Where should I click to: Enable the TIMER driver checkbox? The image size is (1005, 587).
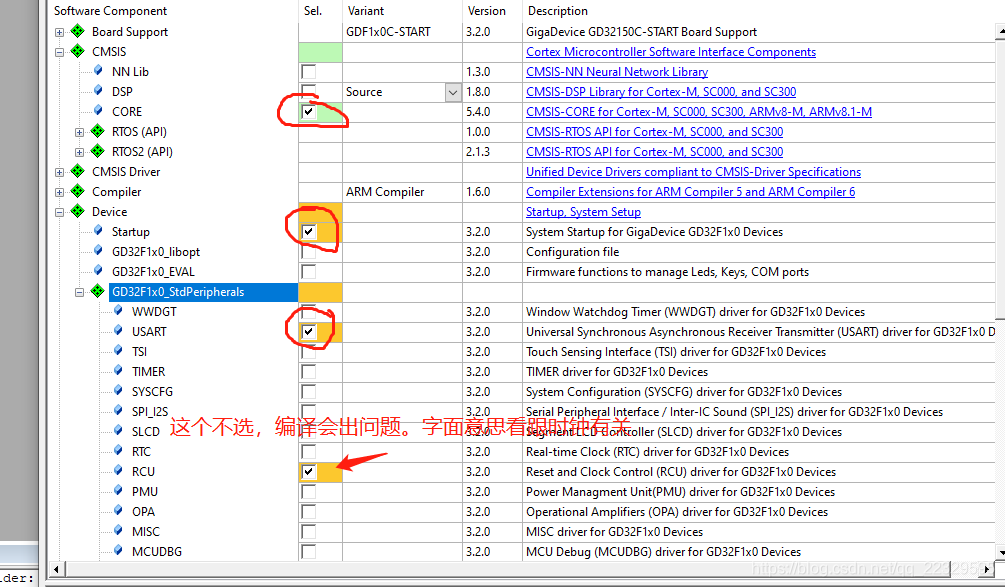[309, 372]
